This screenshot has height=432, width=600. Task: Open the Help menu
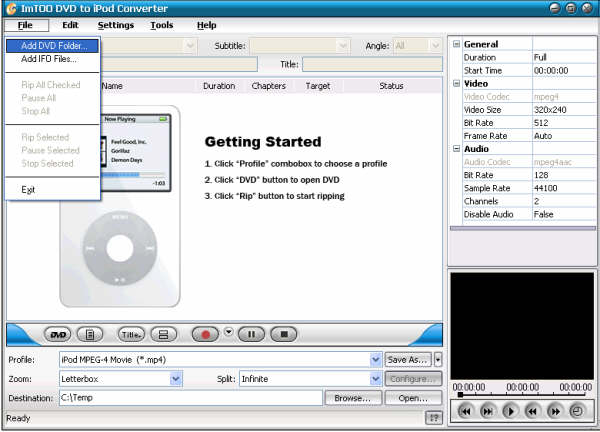click(207, 25)
